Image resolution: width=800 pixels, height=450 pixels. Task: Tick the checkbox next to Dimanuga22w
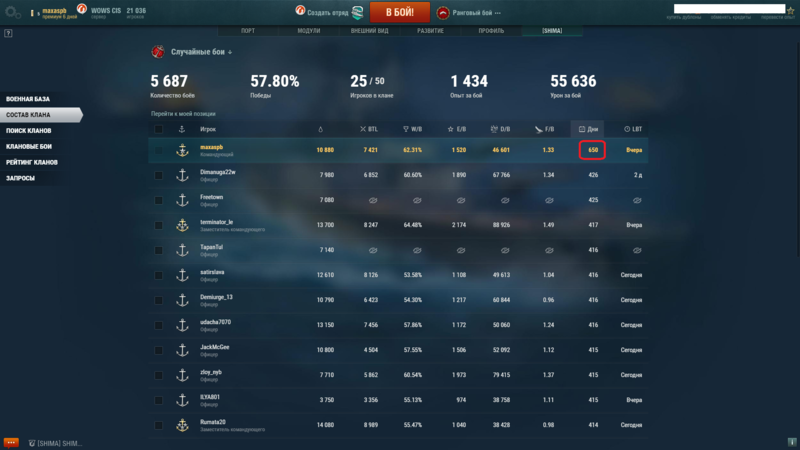(158, 175)
